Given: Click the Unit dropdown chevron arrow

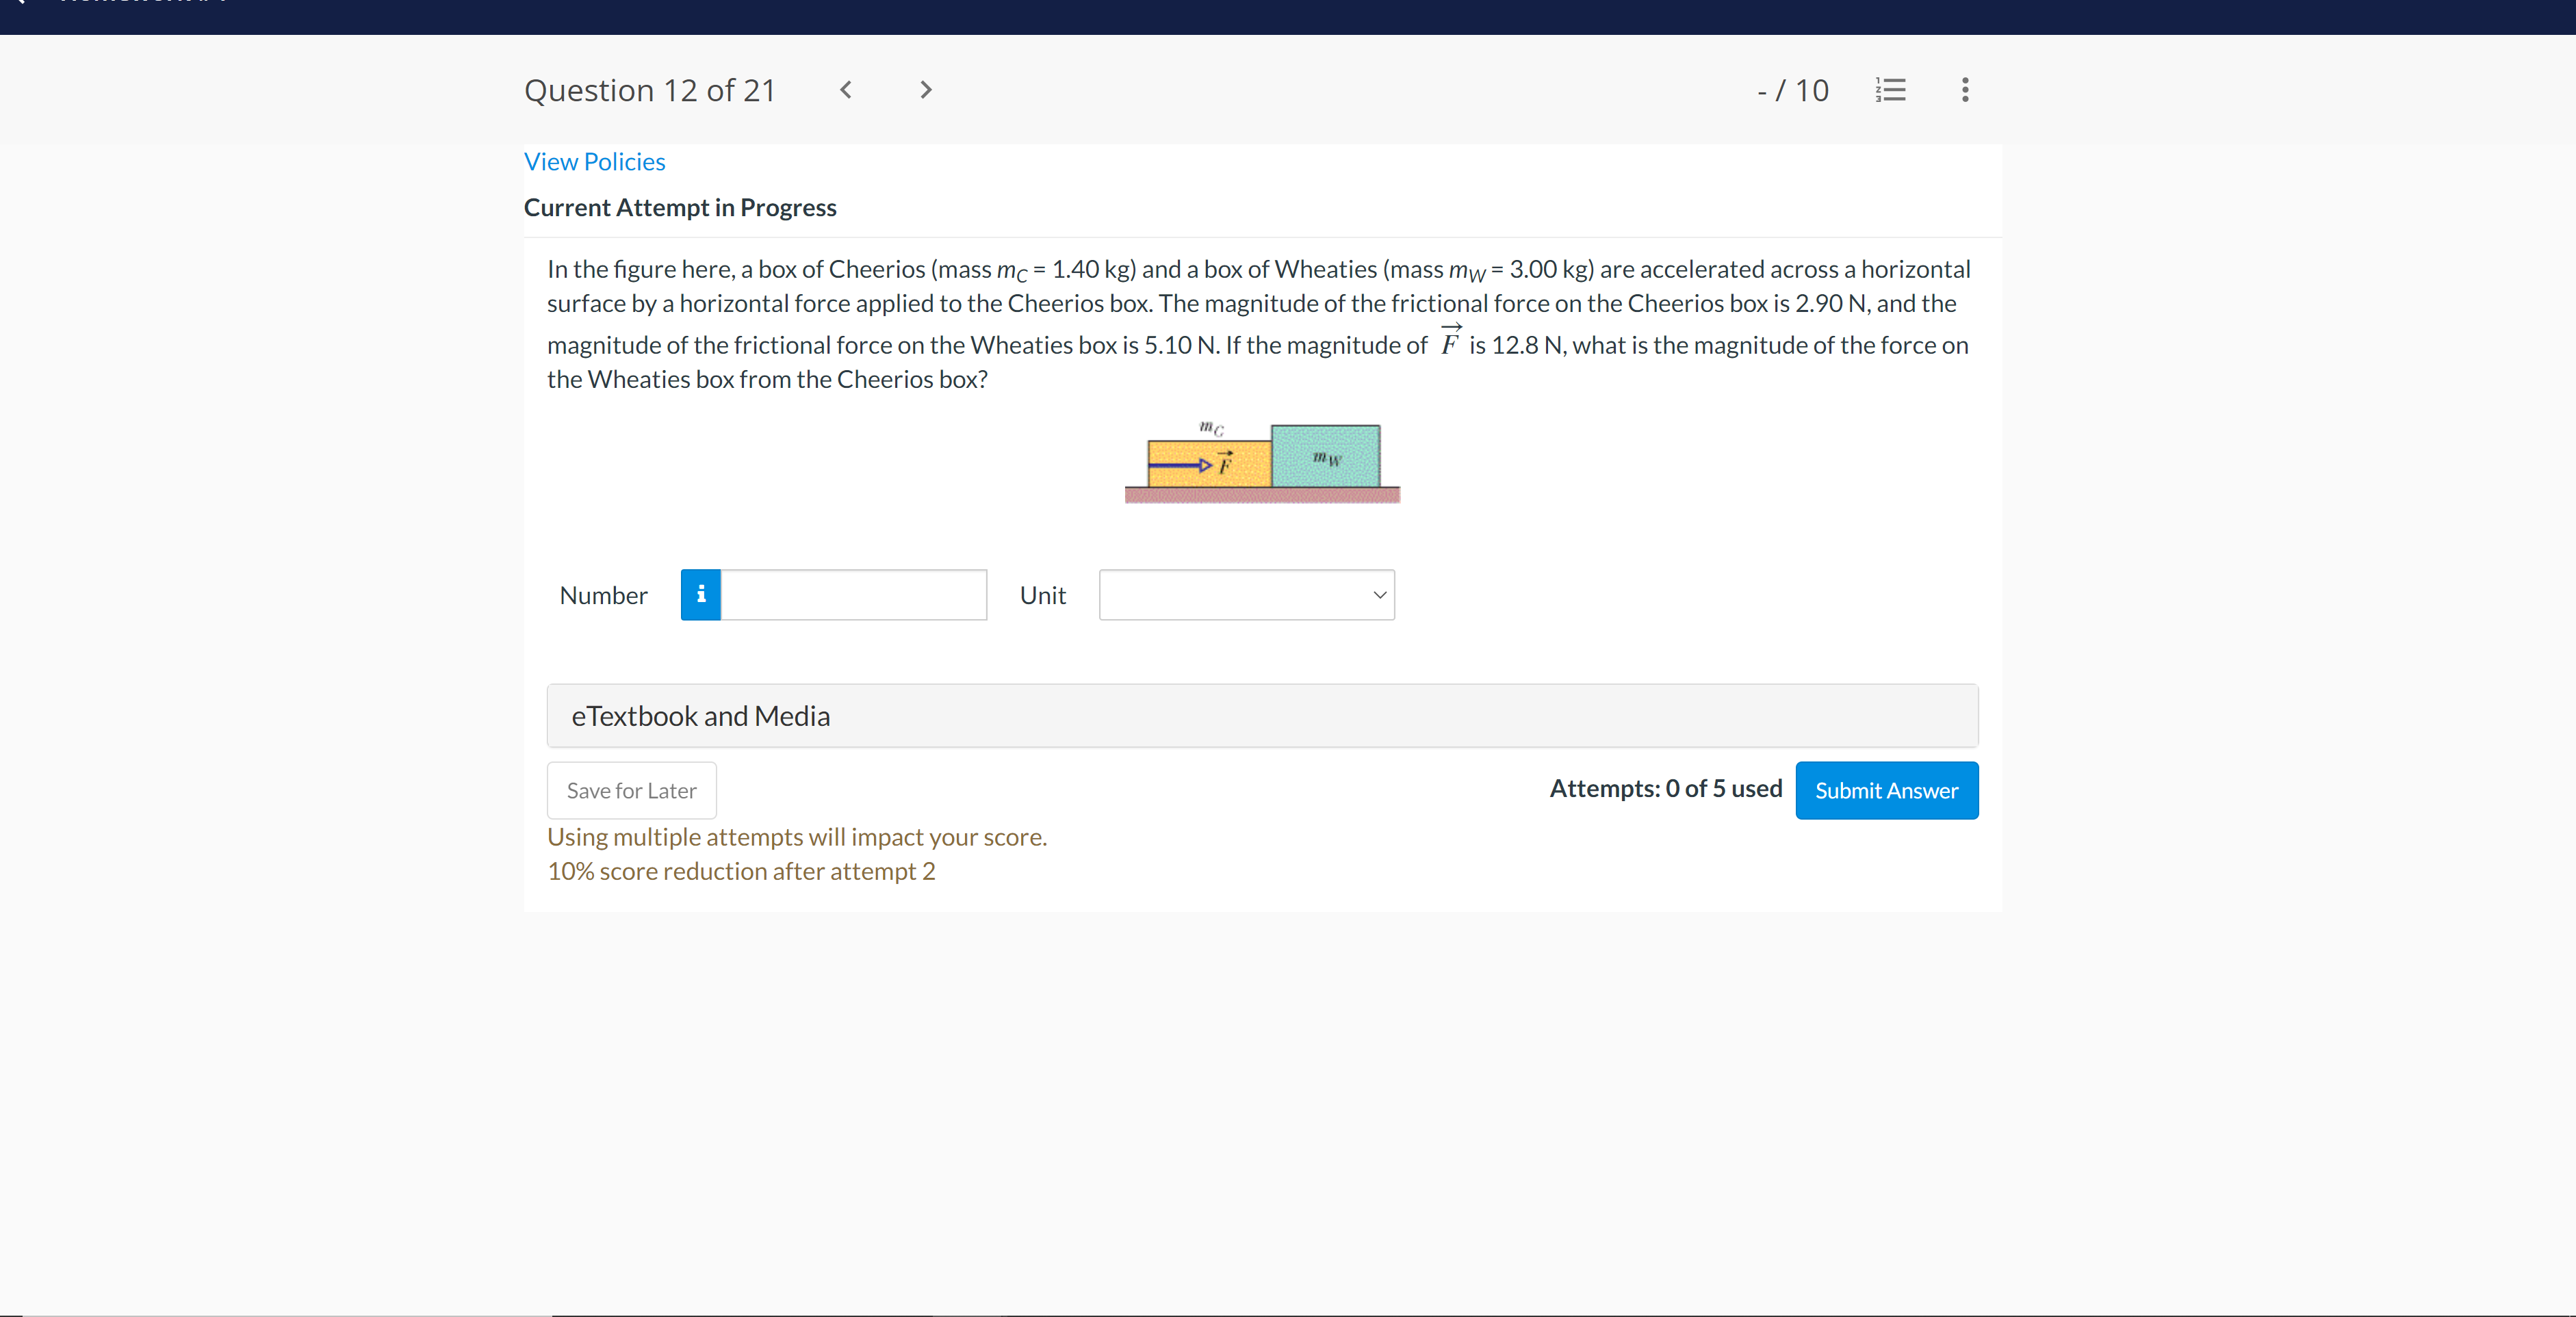Looking at the screenshot, I should [x=1379, y=595].
